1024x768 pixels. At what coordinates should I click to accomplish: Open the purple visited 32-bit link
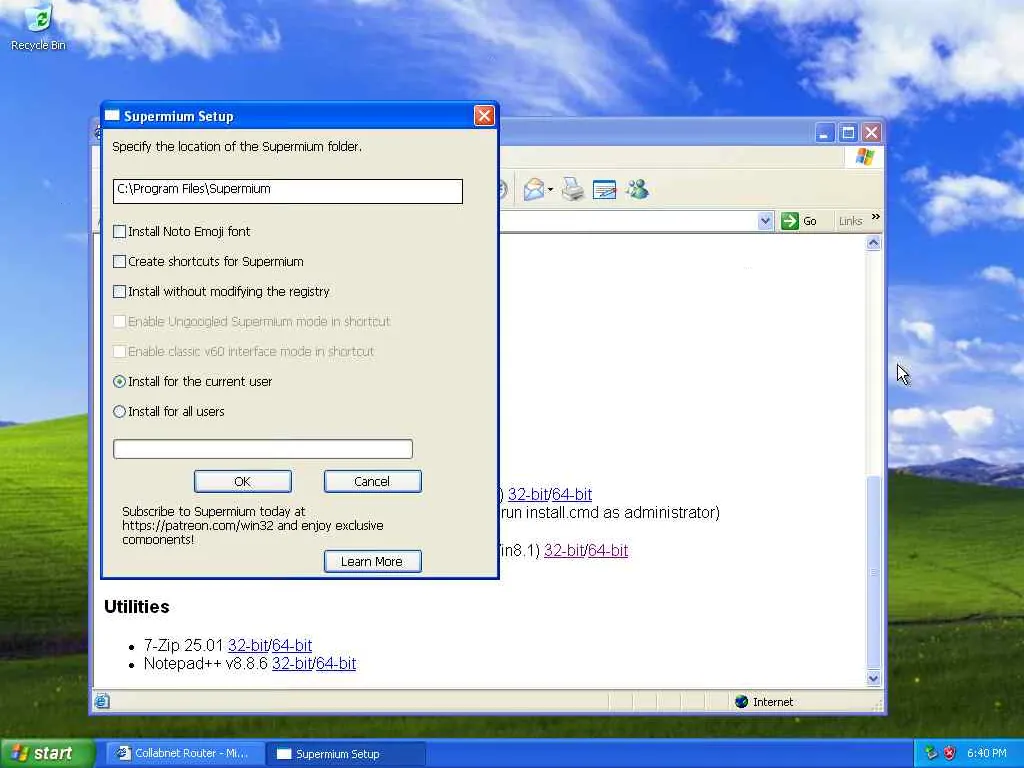pos(564,551)
